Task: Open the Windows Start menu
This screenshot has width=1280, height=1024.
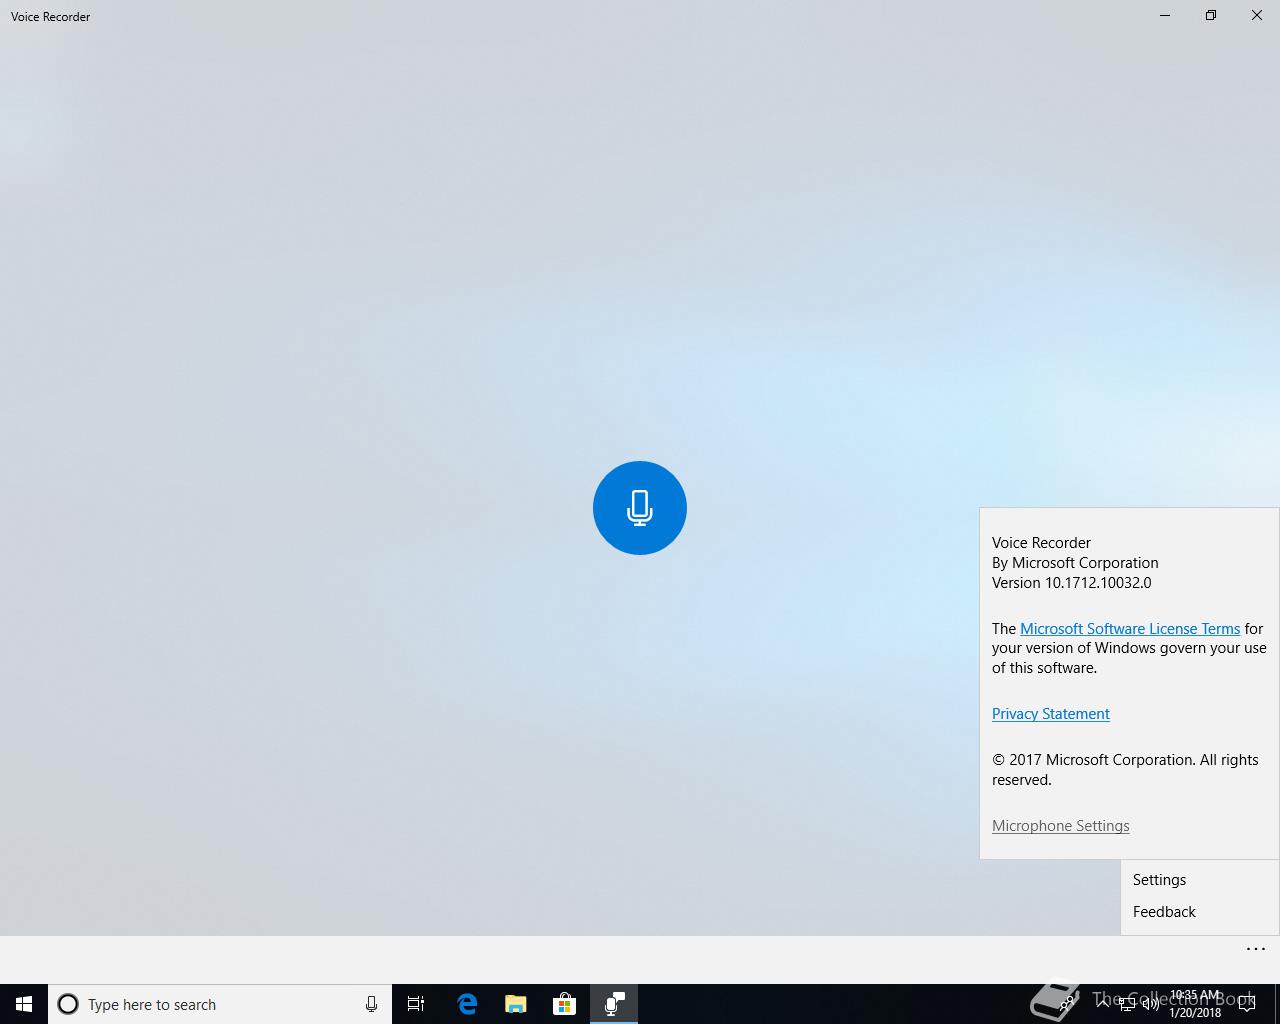Action: coord(24,1004)
